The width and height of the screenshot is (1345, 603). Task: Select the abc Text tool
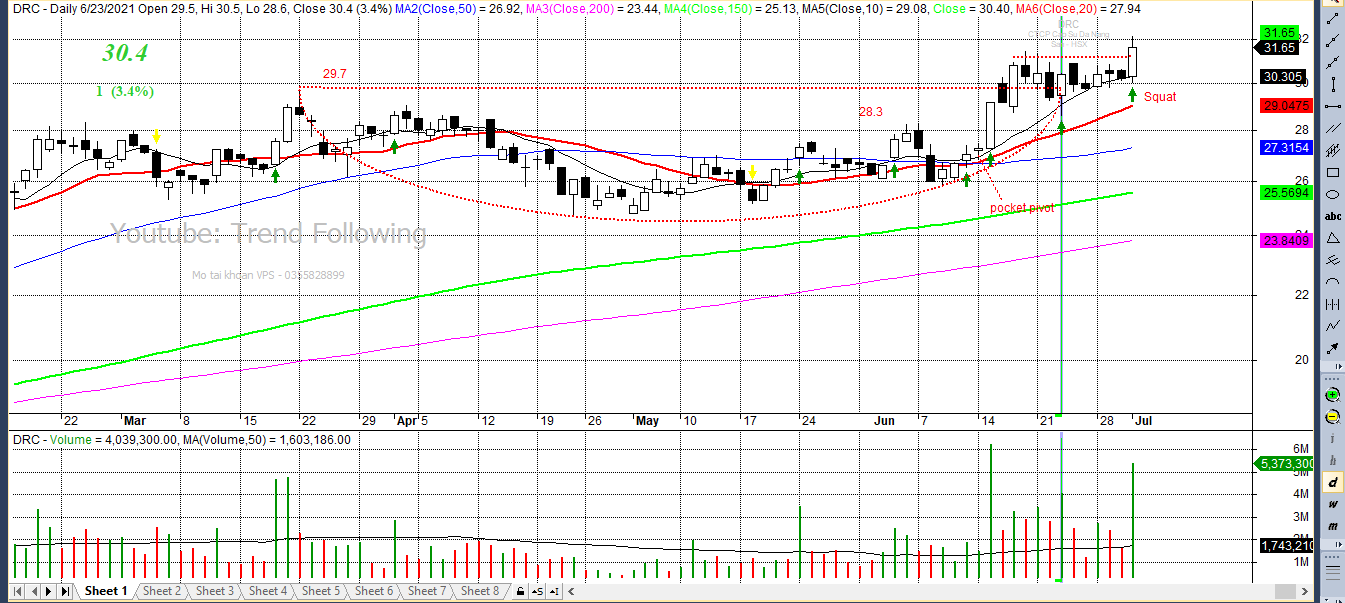(1332, 216)
